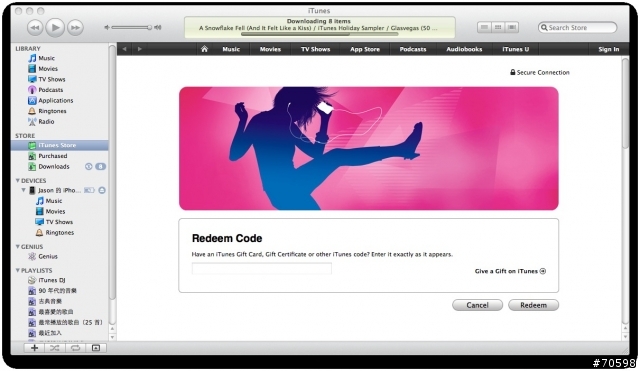Open the TV Shows store tab
640x371 pixels.
316,49
